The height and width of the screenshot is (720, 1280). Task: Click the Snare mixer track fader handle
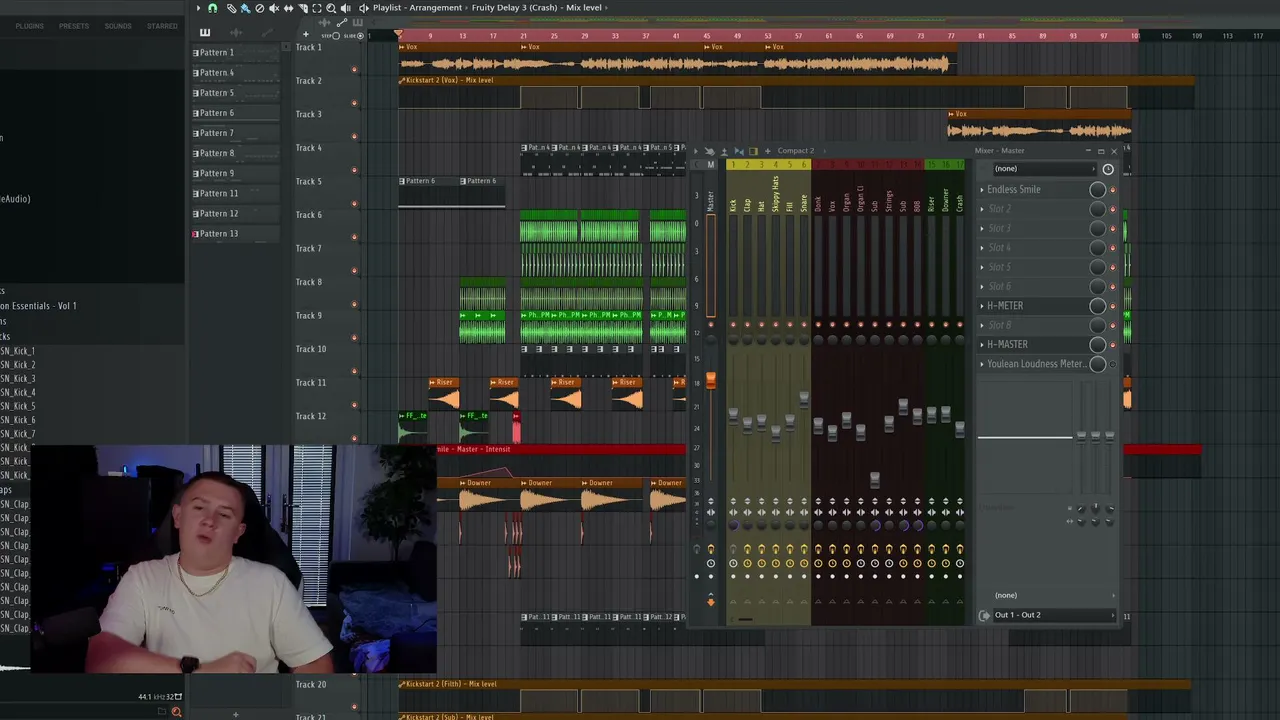pyautogui.click(x=803, y=398)
